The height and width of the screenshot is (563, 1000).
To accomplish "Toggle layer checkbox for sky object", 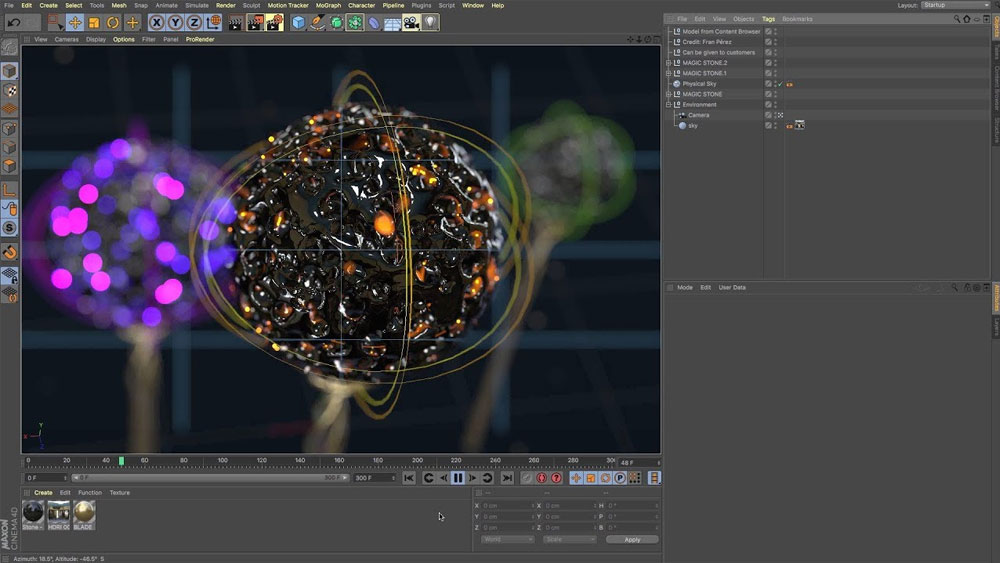I will coord(768,126).
